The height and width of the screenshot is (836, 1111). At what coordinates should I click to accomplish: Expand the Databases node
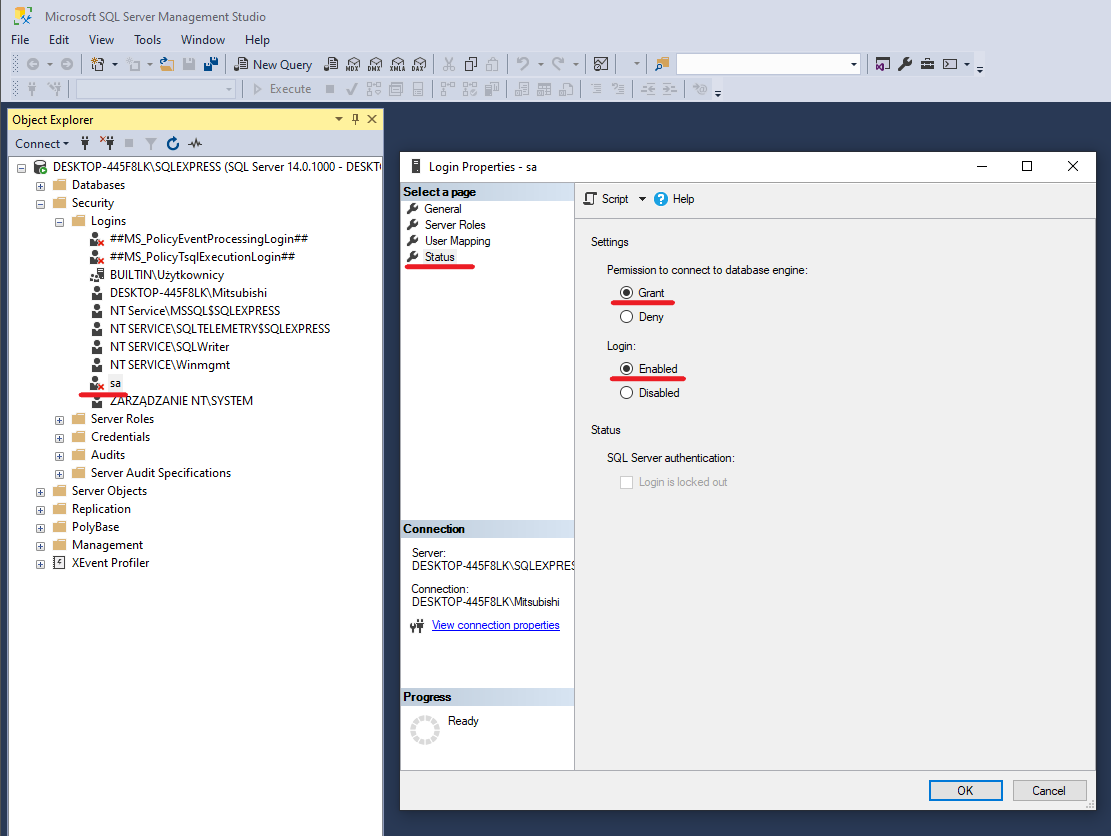point(40,186)
